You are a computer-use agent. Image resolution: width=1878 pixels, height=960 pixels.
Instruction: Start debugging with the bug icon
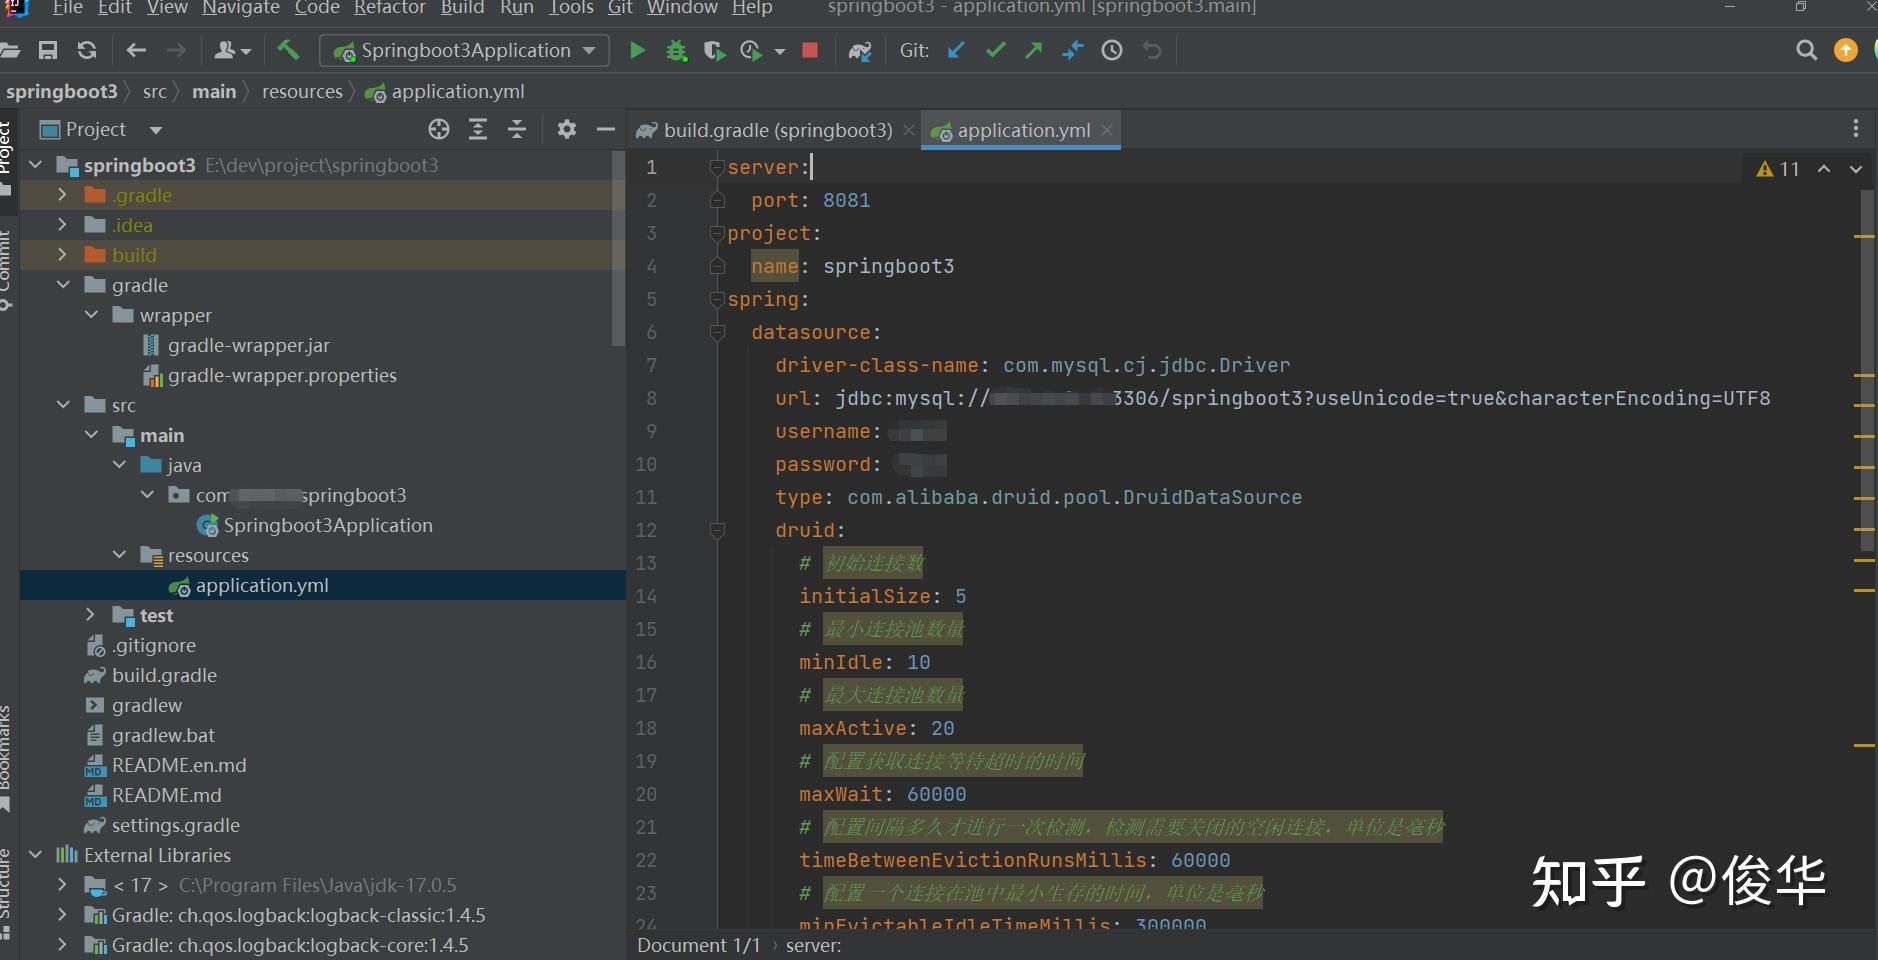click(x=676, y=50)
